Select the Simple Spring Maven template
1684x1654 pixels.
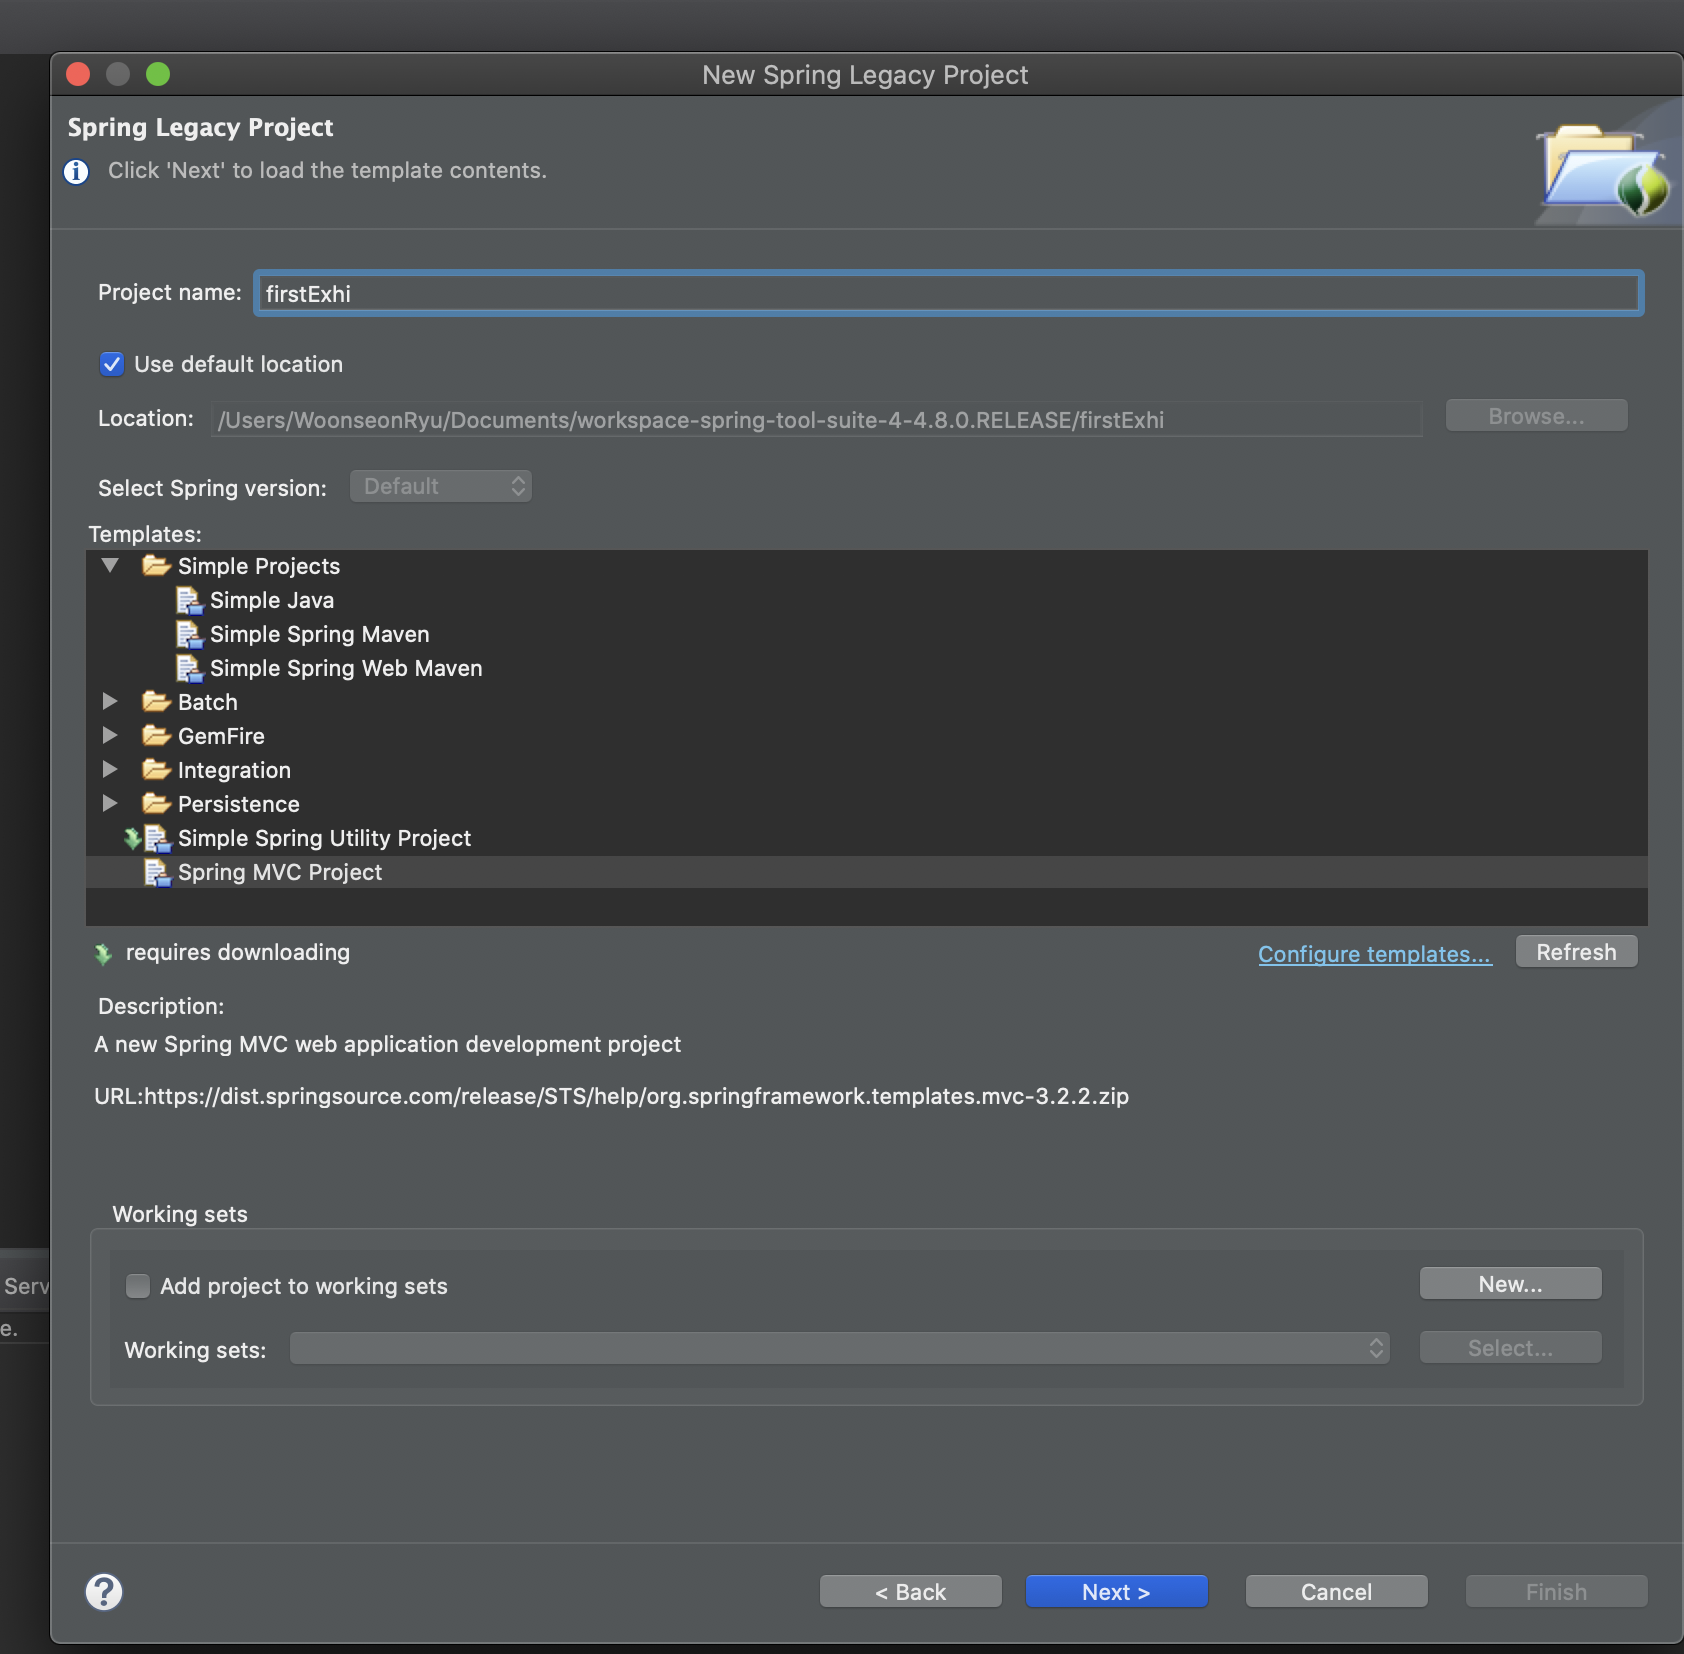point(867,634)
